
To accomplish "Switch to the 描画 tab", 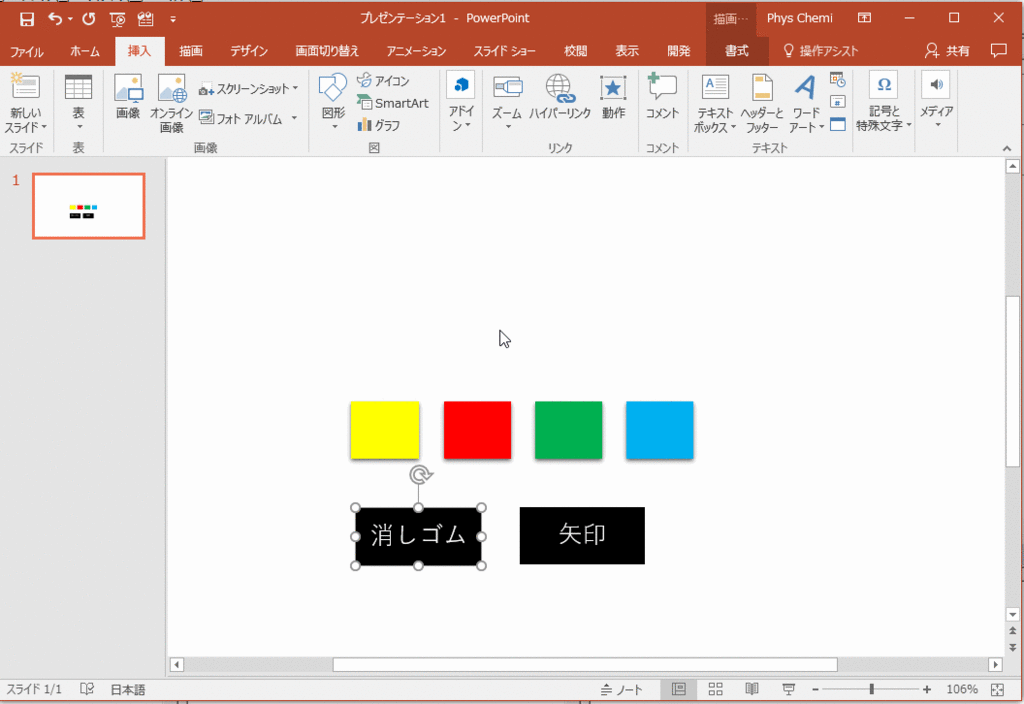I will click(x=191, y=51).
